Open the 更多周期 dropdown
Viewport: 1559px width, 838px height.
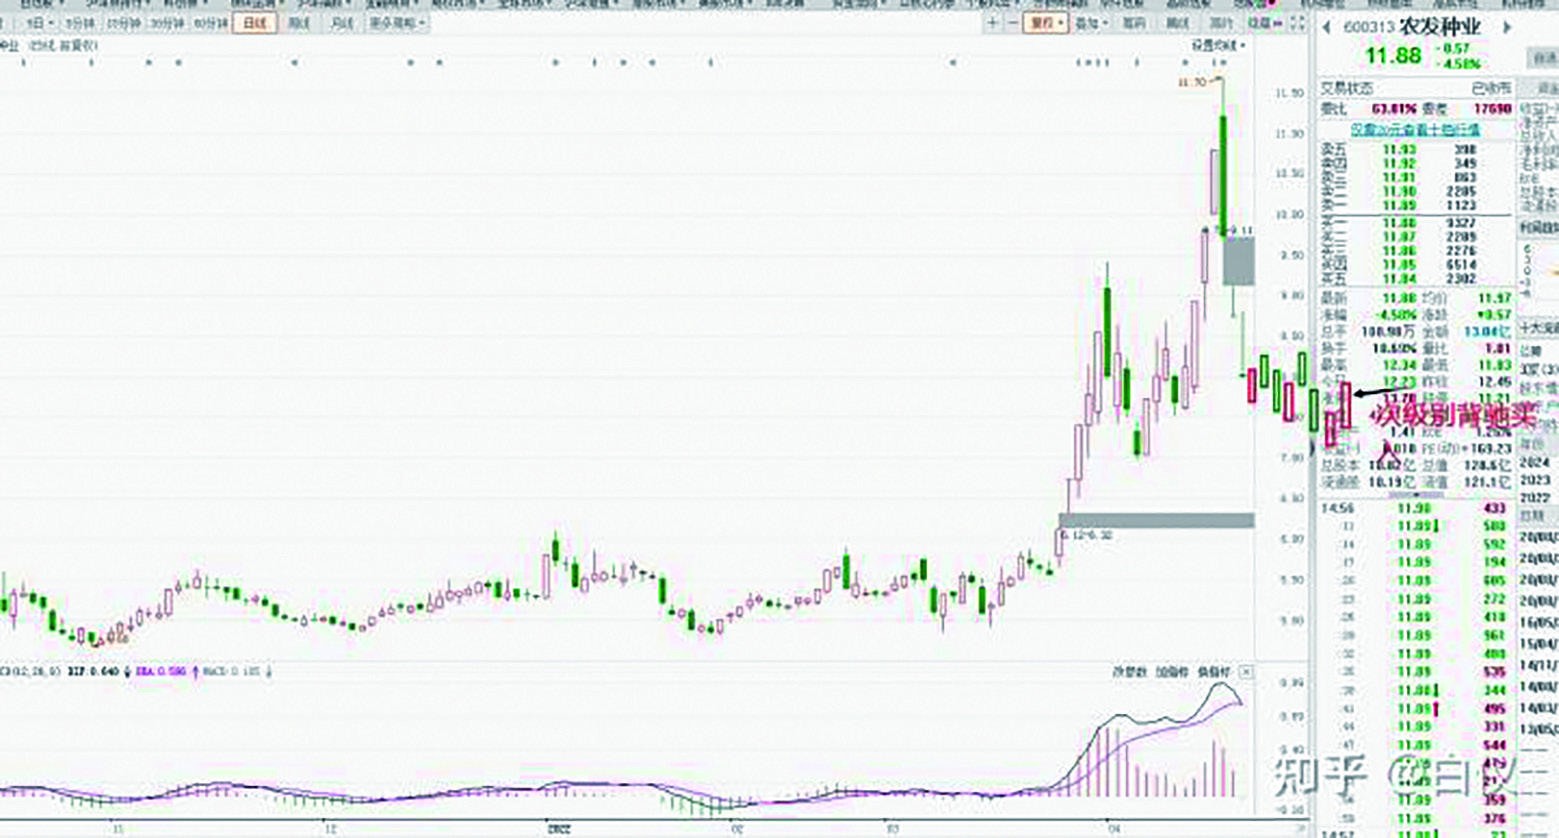397,23
